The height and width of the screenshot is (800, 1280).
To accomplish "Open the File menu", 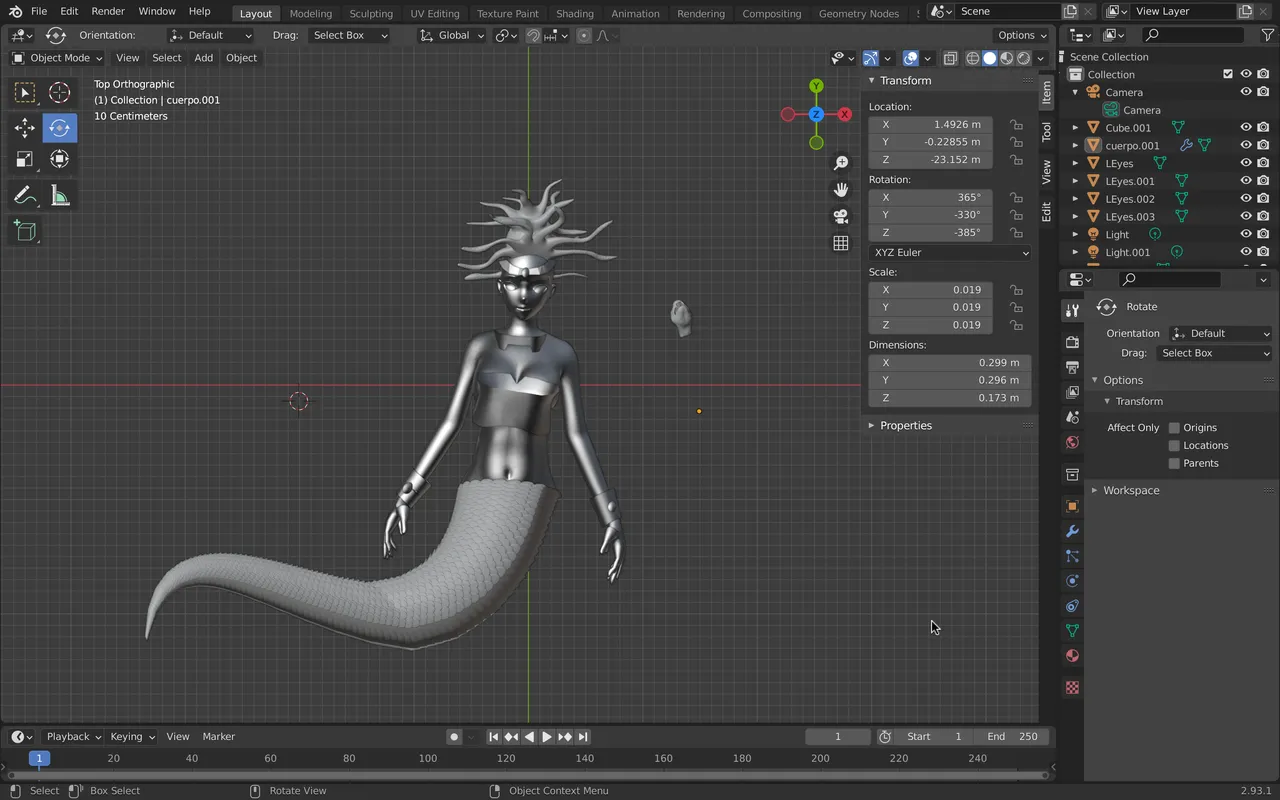I will coord(39,12).
